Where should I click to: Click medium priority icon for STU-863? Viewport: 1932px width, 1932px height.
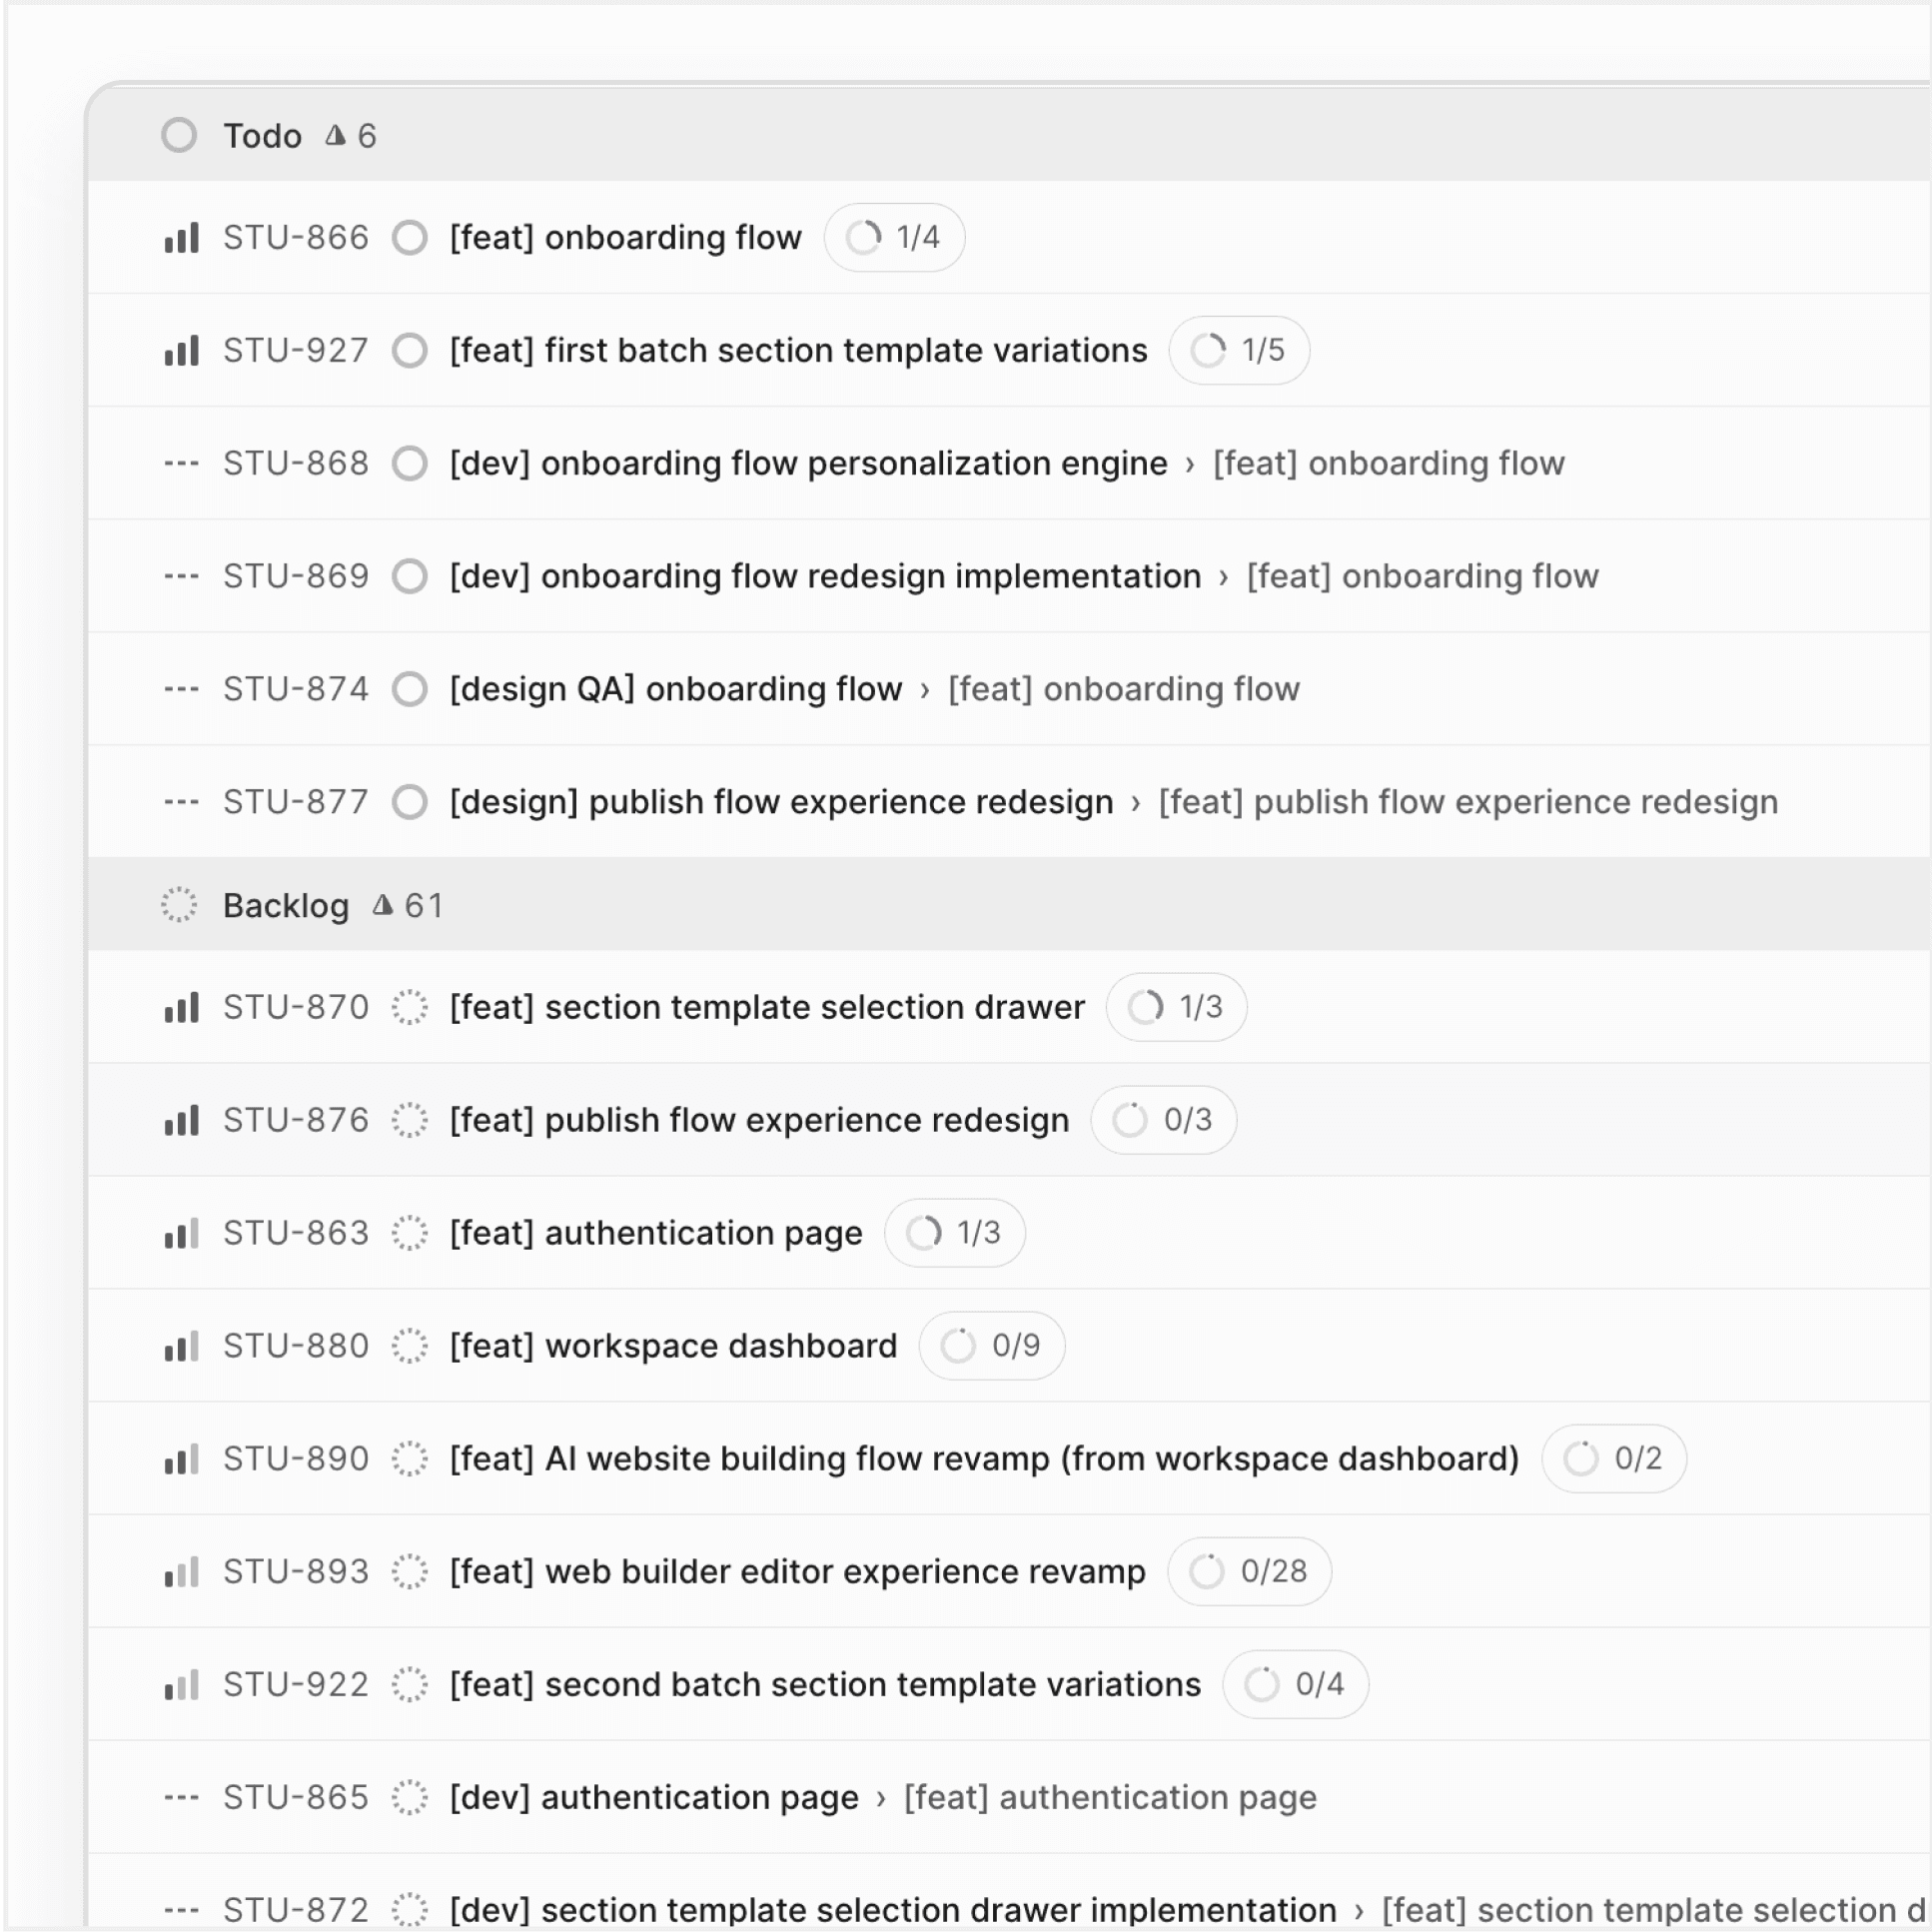click(x=181, y=1233)
